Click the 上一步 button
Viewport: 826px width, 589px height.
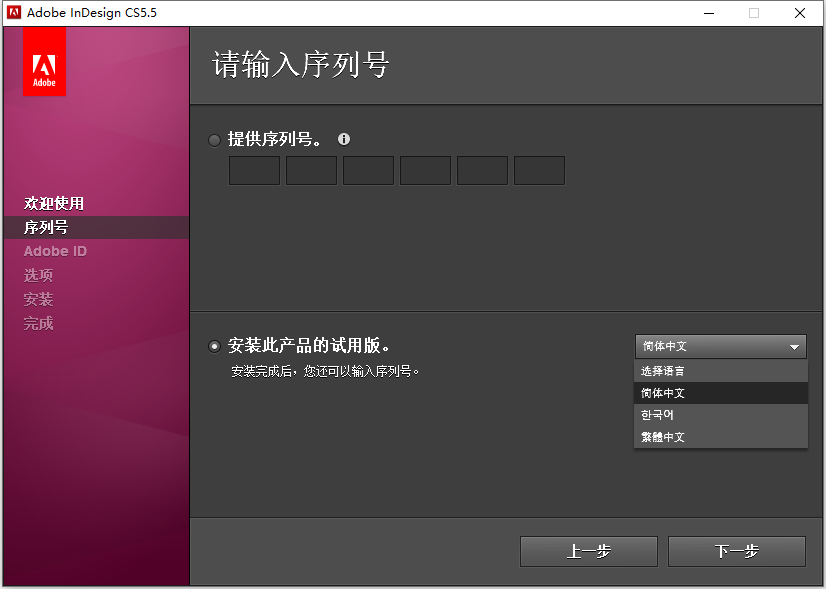tap(589, 552)
